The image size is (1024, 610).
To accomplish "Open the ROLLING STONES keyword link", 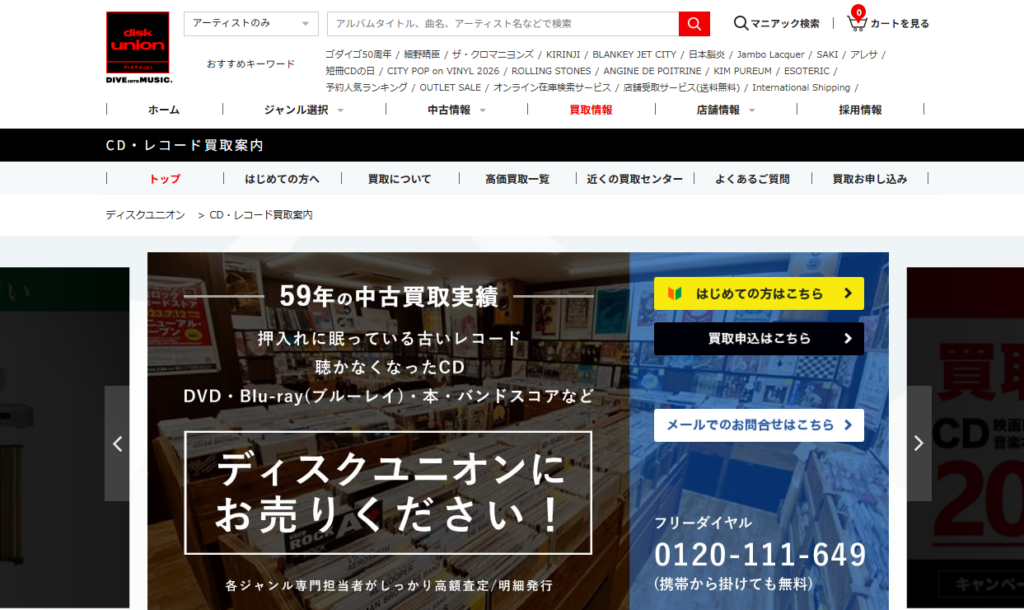I will coord(551,71).
